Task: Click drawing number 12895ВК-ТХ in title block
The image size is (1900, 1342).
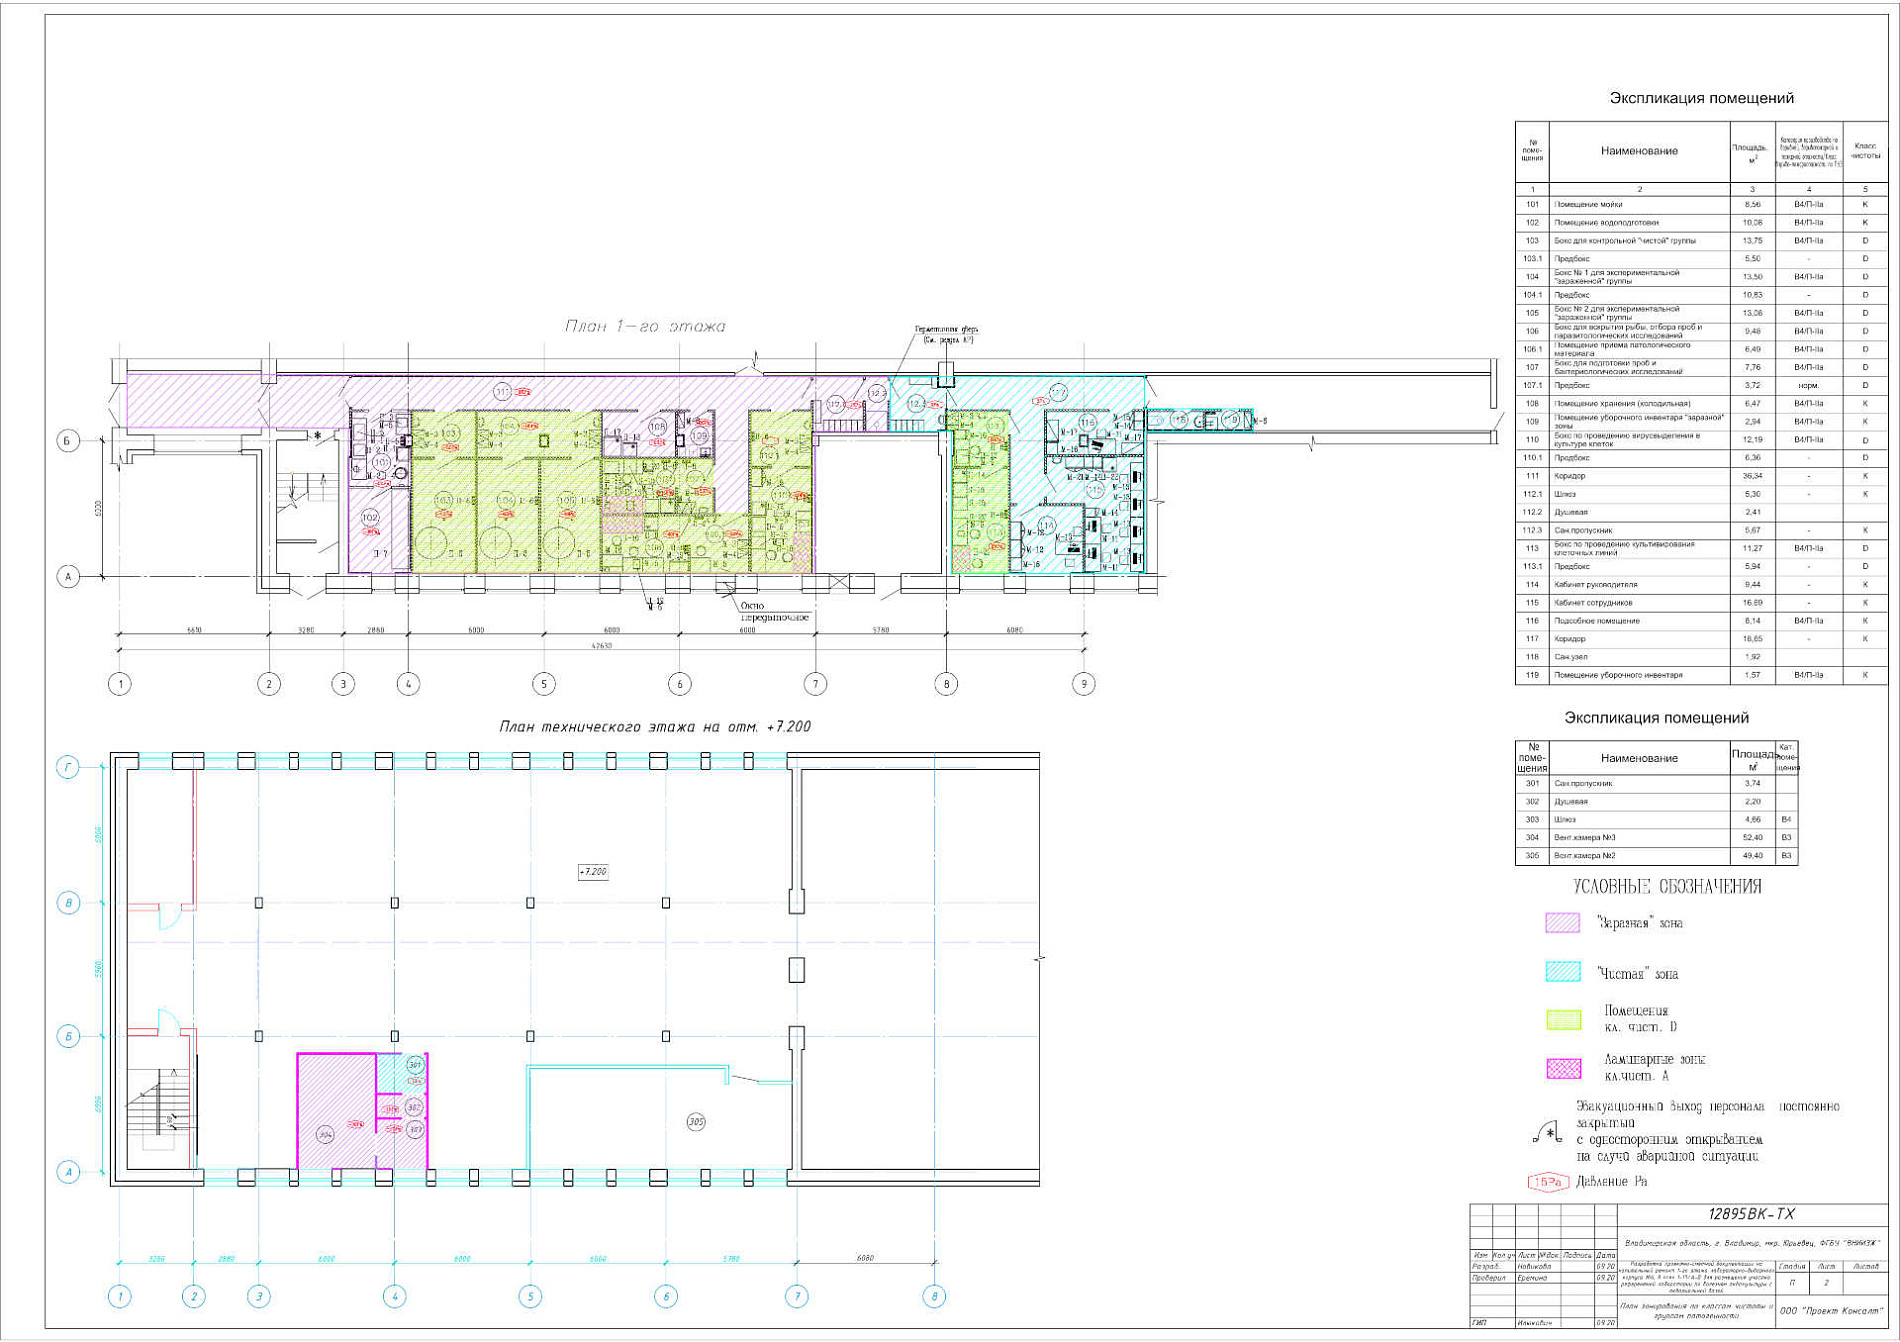Action: (1750, 1214)
